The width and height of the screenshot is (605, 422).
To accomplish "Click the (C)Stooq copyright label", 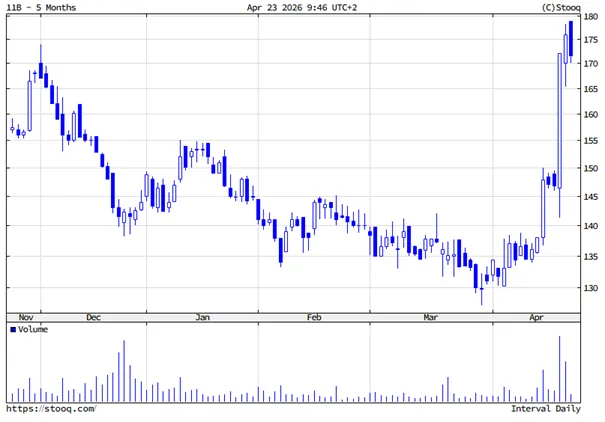I will coord(561,7).
